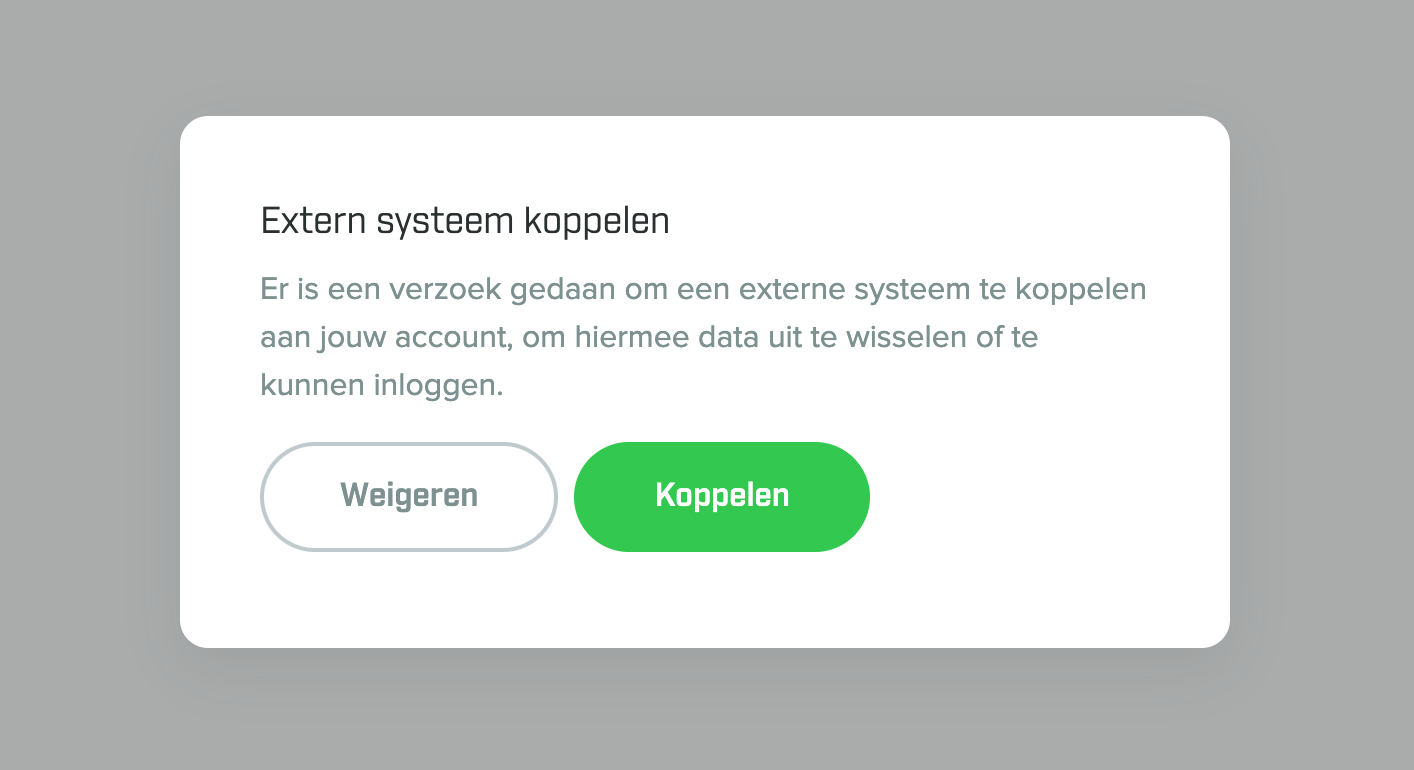1414x770 pixels.
Task: Click the heading above the description paragraph
Action: tap(465, 221)
